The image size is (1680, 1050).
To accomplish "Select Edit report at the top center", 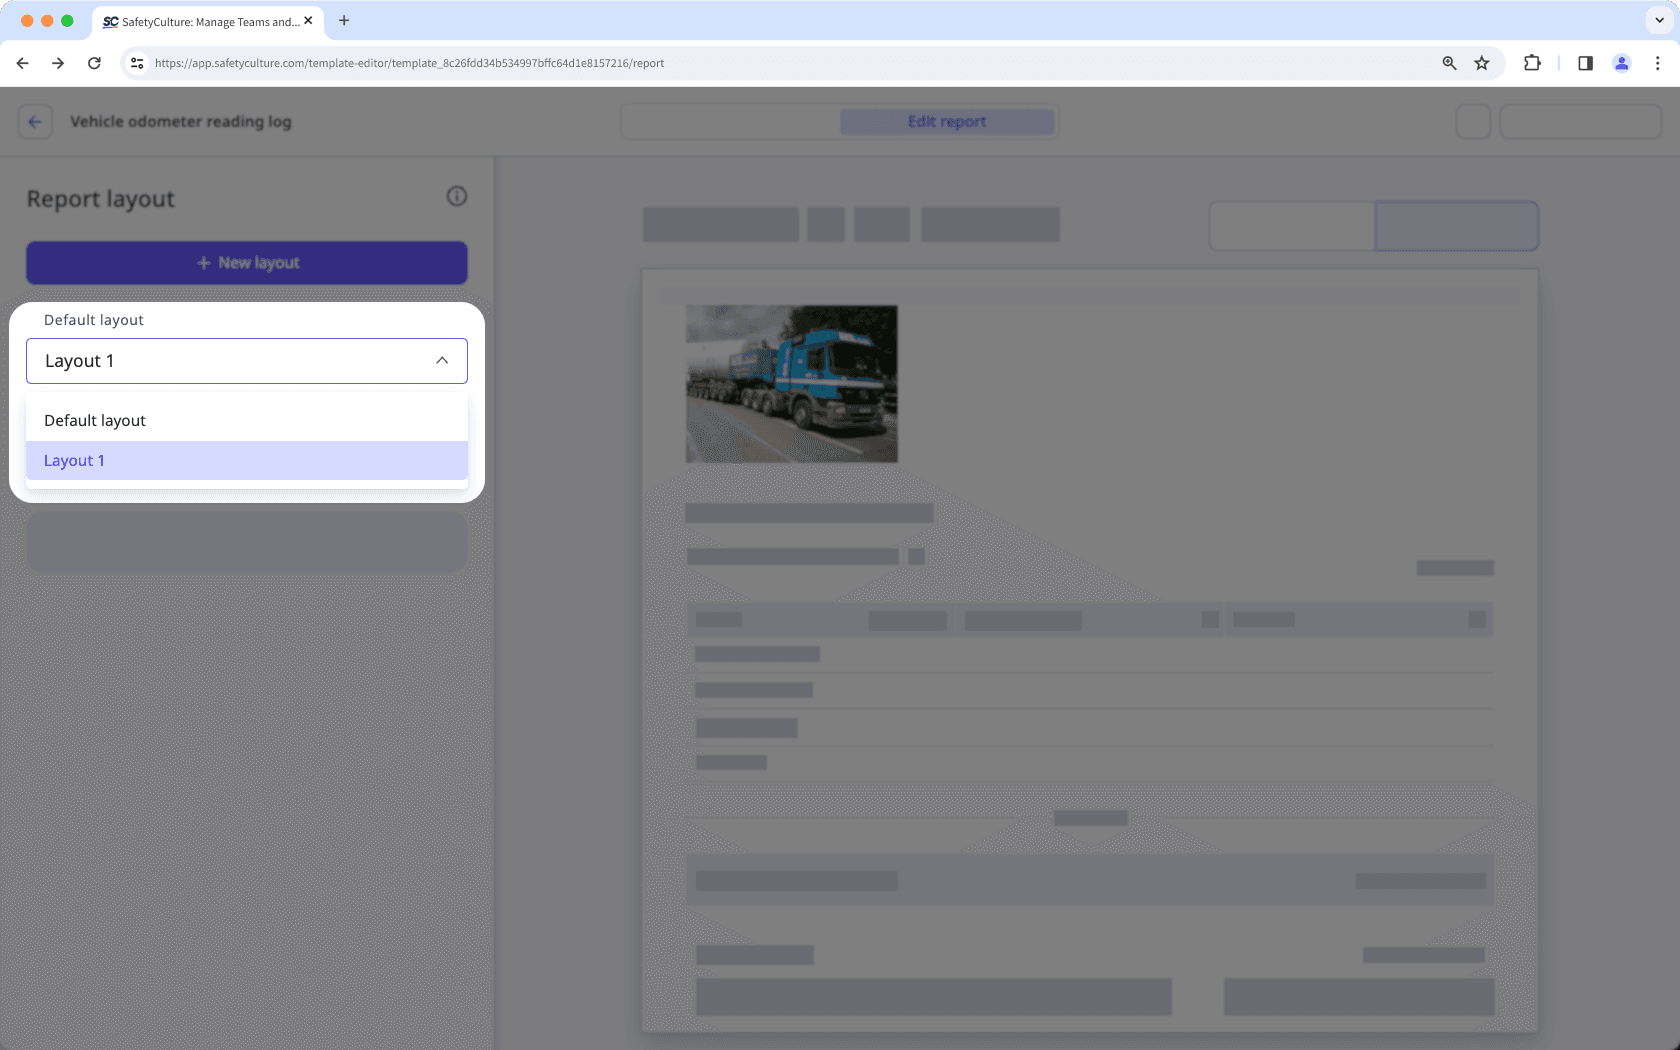I will pos(946,121).
